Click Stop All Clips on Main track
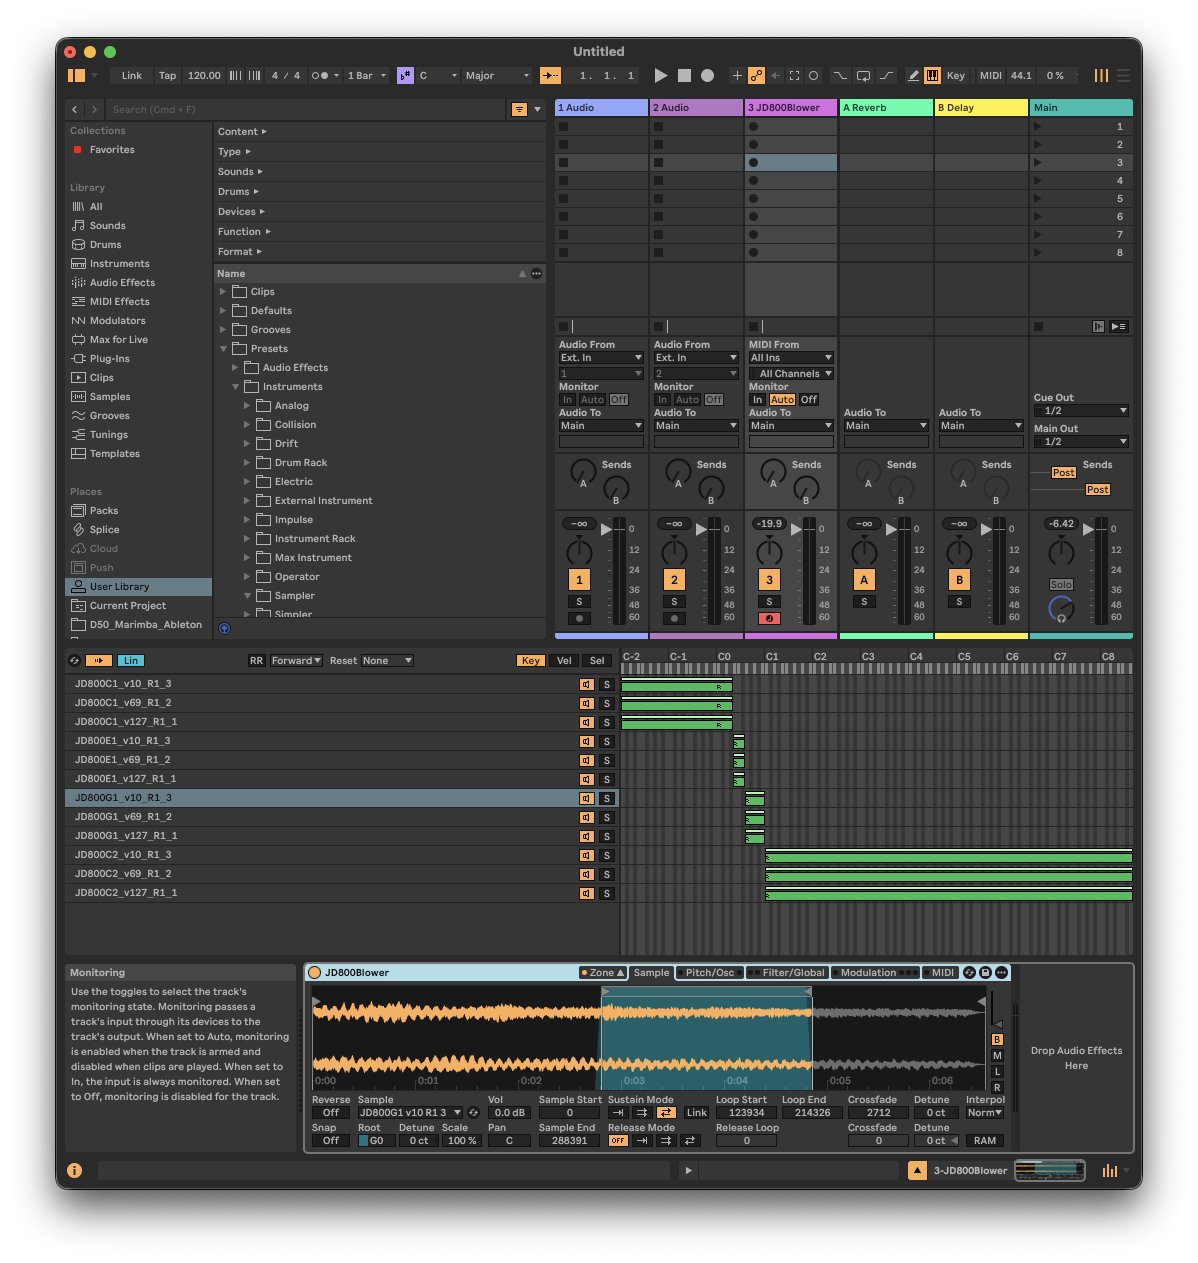The height and width of the screenshot is (1263, 1198). coord(1038,326)
